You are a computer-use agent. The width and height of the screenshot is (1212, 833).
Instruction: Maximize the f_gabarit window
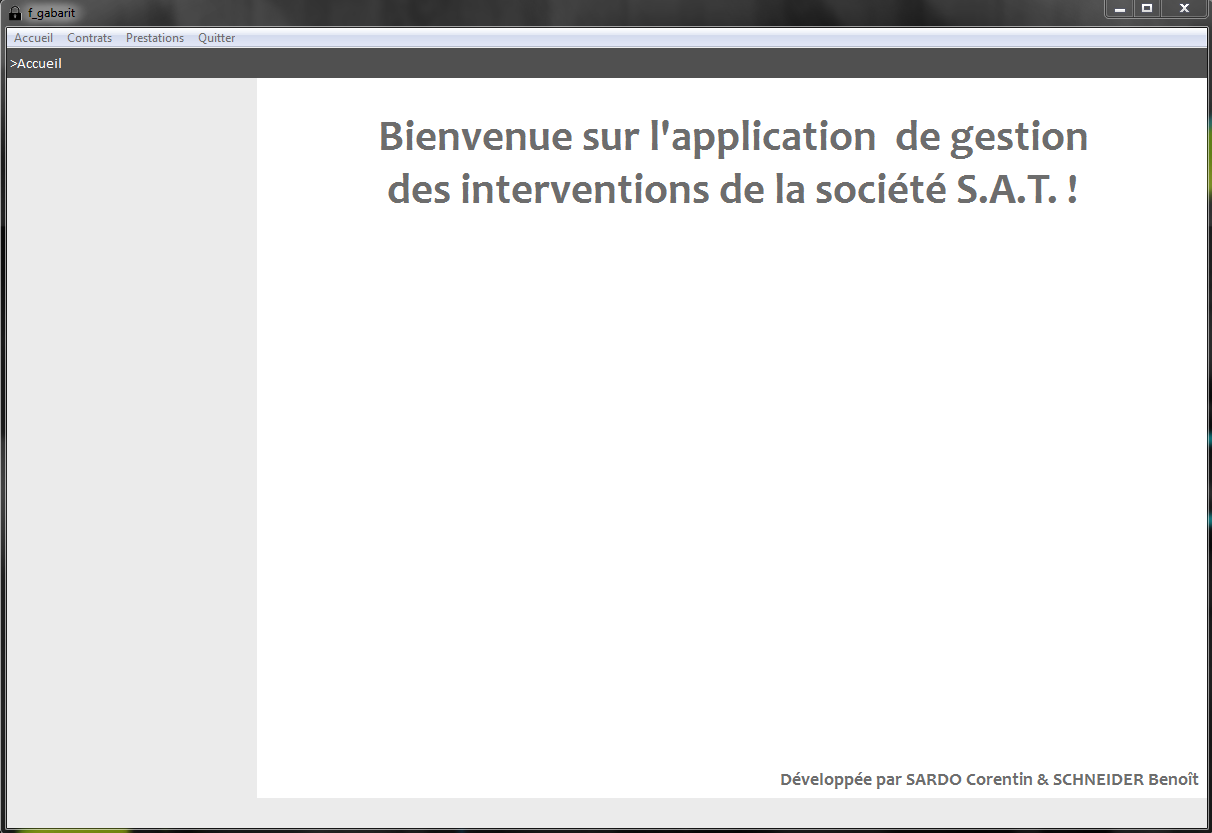click(x=1147, y=9)
